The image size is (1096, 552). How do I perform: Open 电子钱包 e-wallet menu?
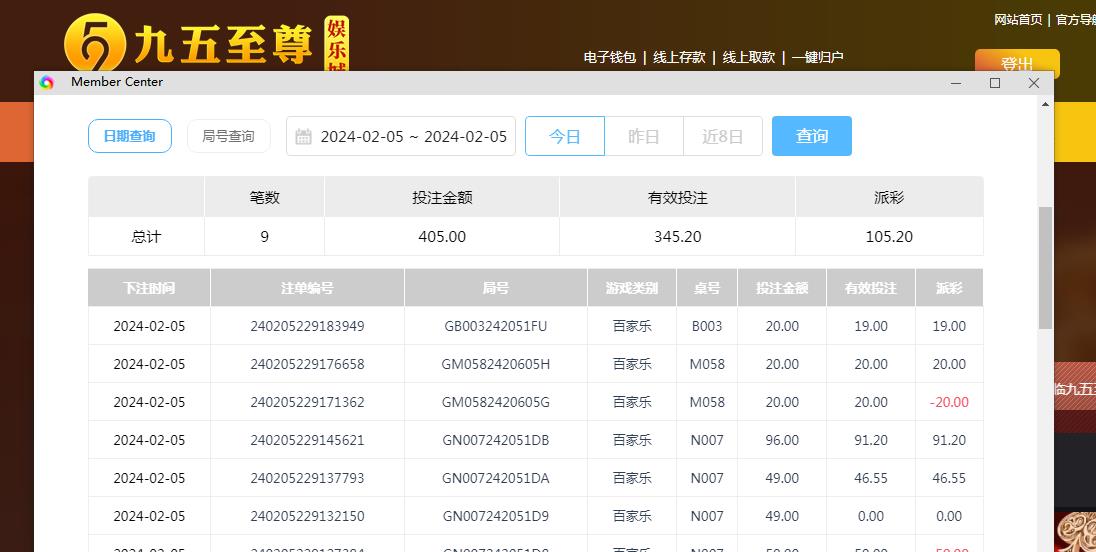[x=610, y=57]
